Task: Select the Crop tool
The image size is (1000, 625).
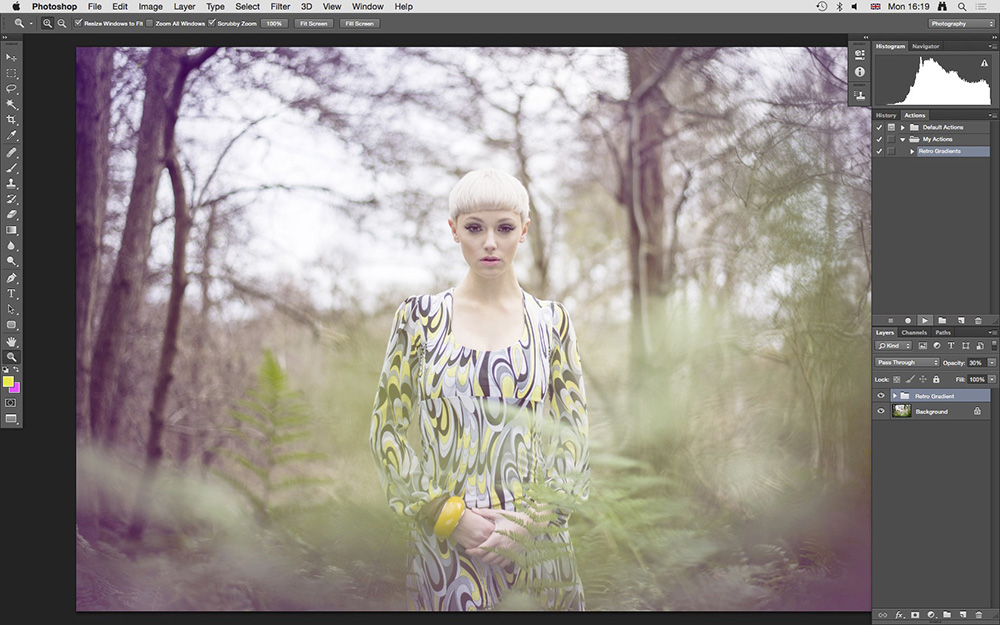Action: click(x=11, y=120)
